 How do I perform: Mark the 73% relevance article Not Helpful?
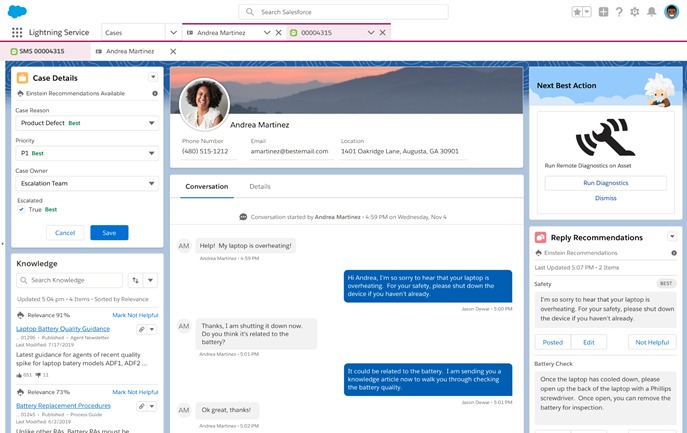pos(135,392)
